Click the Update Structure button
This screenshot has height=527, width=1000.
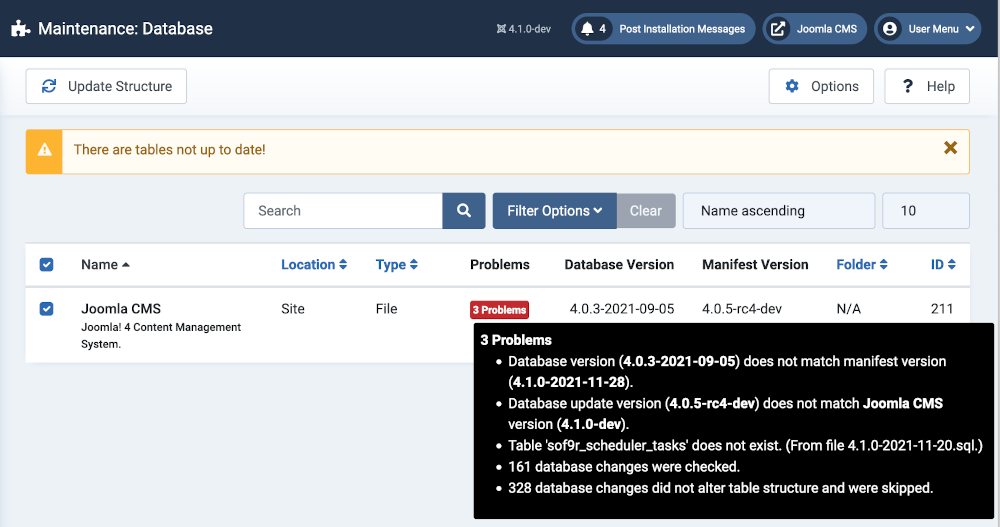point(107,86)
